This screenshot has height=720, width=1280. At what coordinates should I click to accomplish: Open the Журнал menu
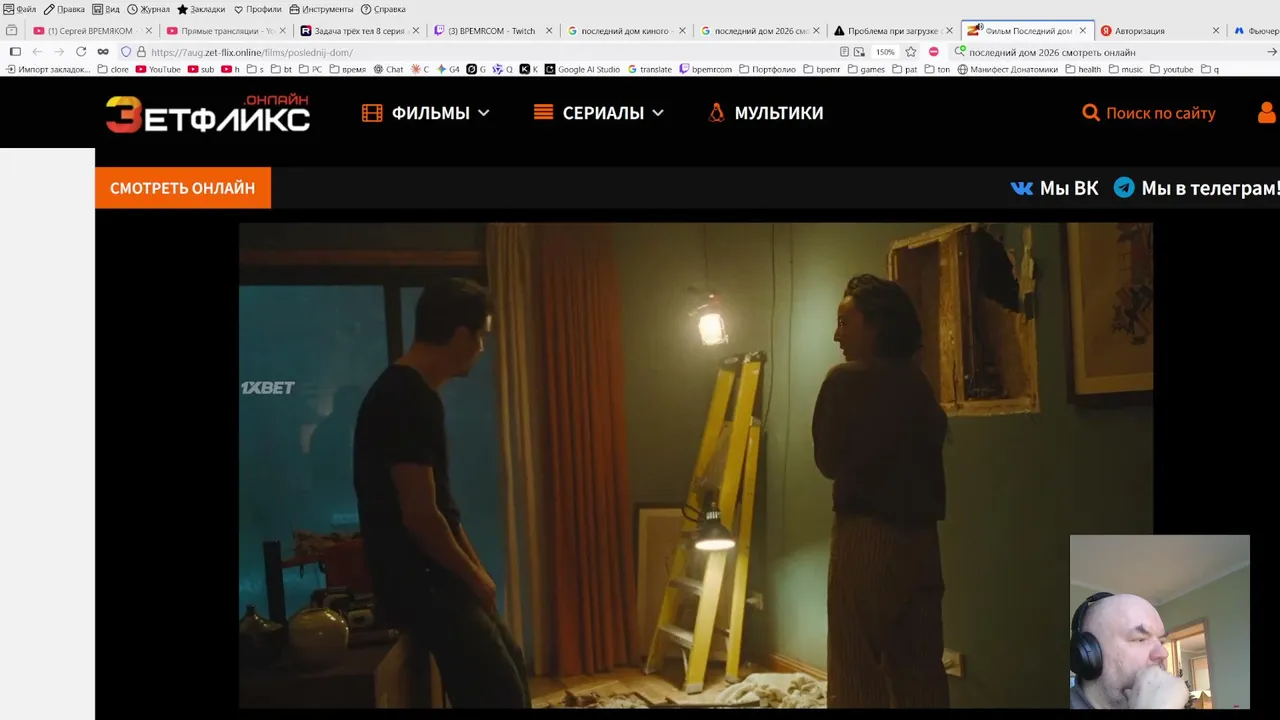pos(148,9)
